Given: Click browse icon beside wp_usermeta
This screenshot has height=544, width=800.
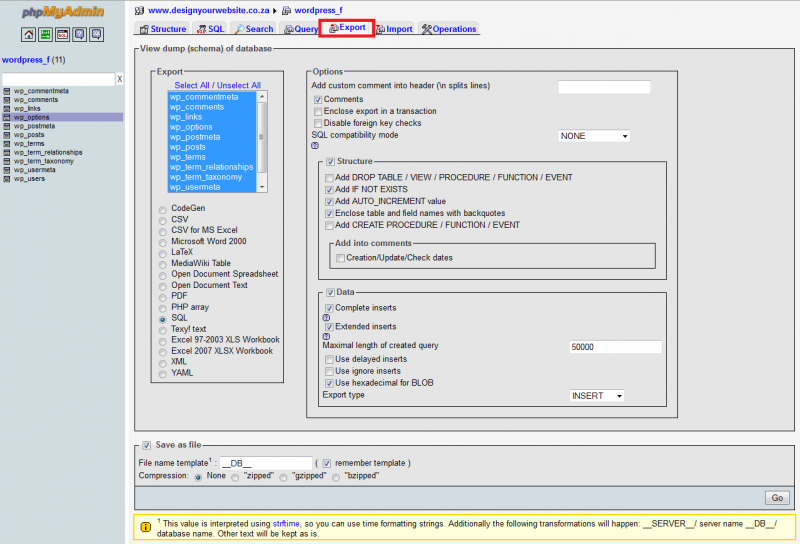Looking at the screenshot, I should coord(7,170).
